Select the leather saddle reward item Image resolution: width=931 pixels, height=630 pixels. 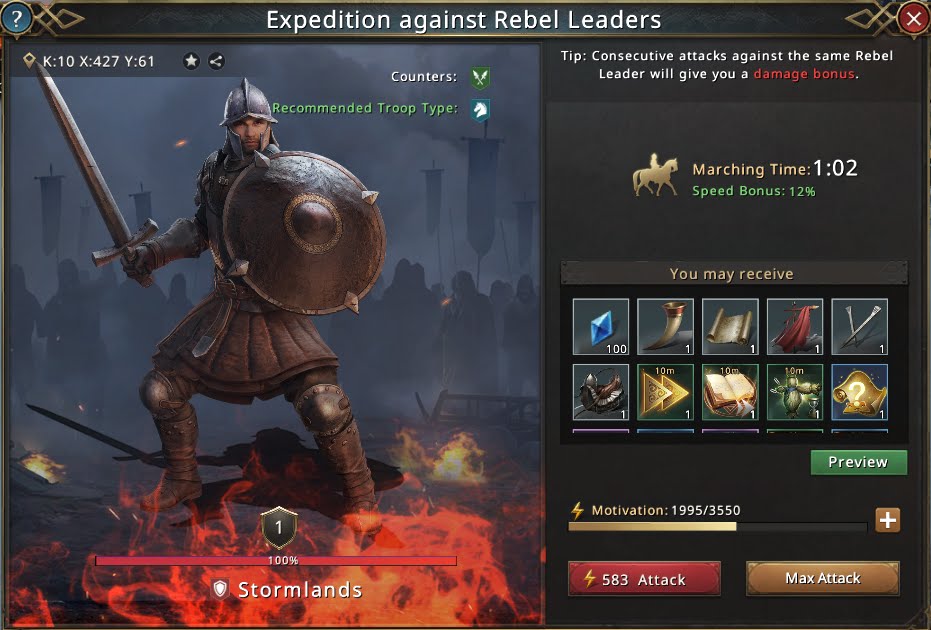click(x=600, y=392)
